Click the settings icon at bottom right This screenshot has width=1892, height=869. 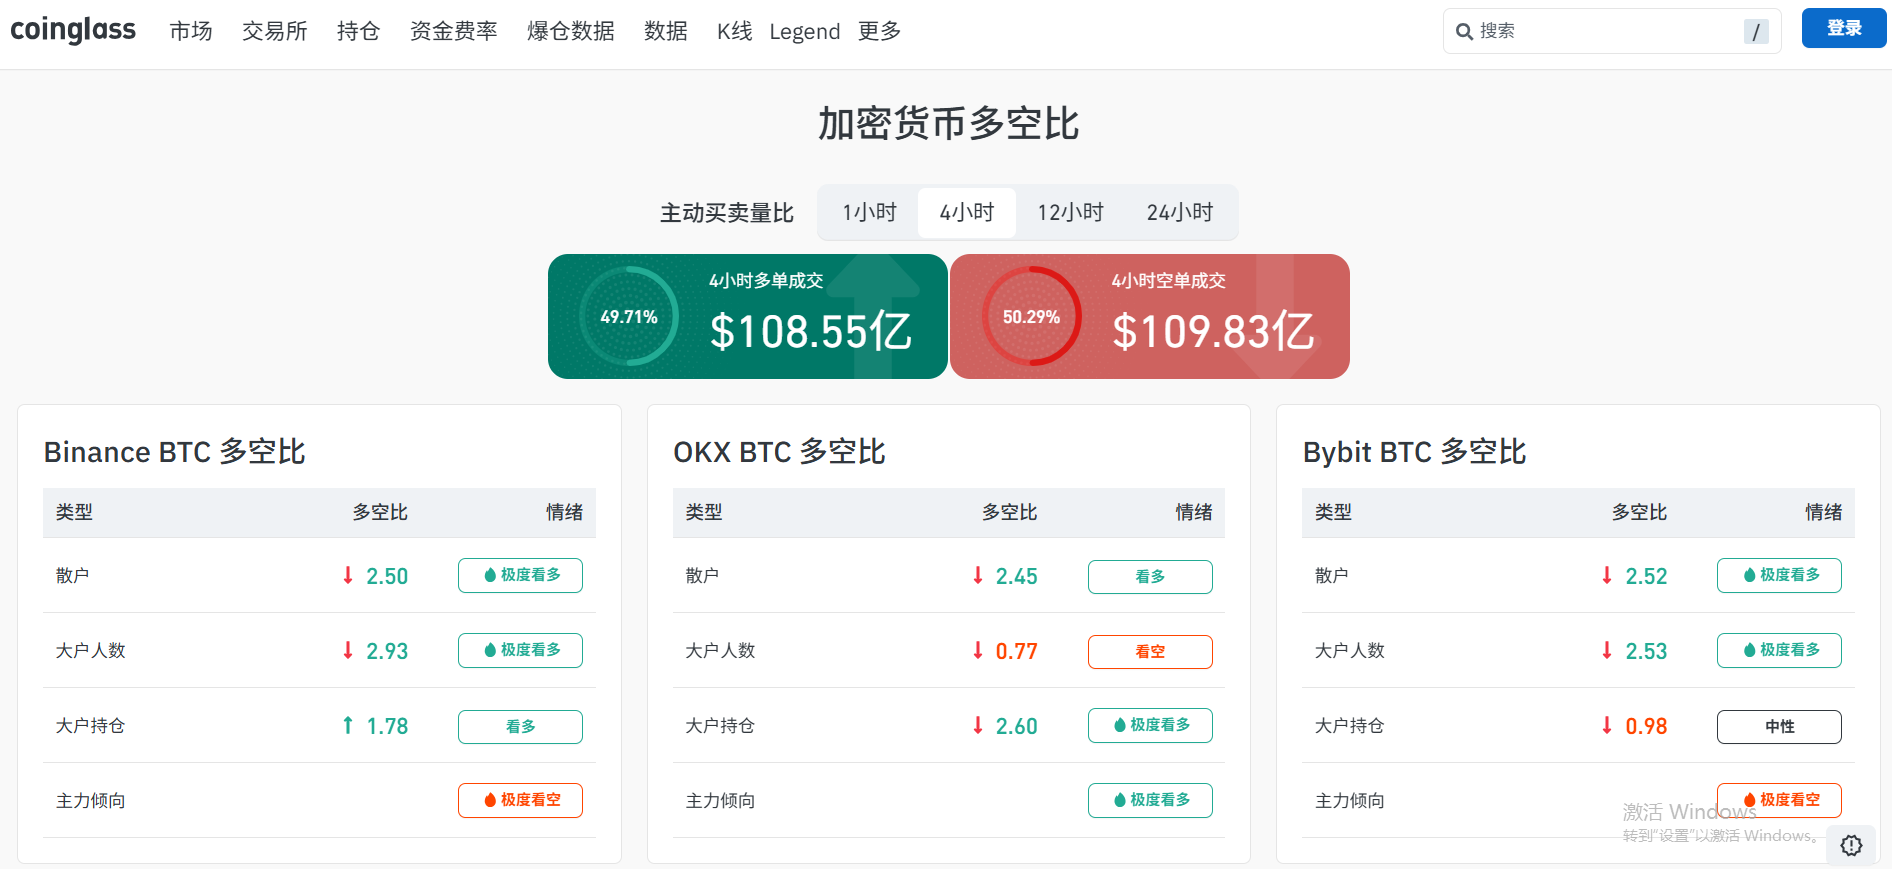tap(1852, 845)
